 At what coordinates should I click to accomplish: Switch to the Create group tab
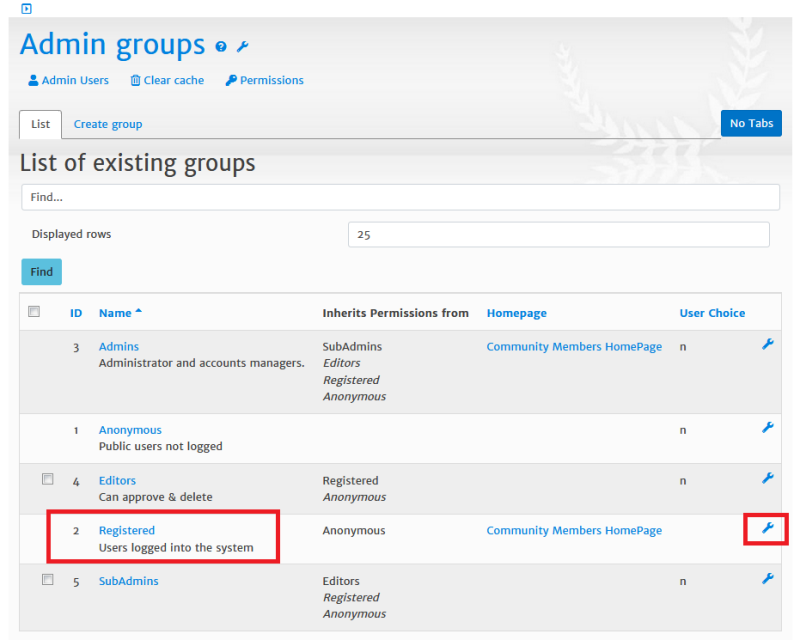pos(108,125)
